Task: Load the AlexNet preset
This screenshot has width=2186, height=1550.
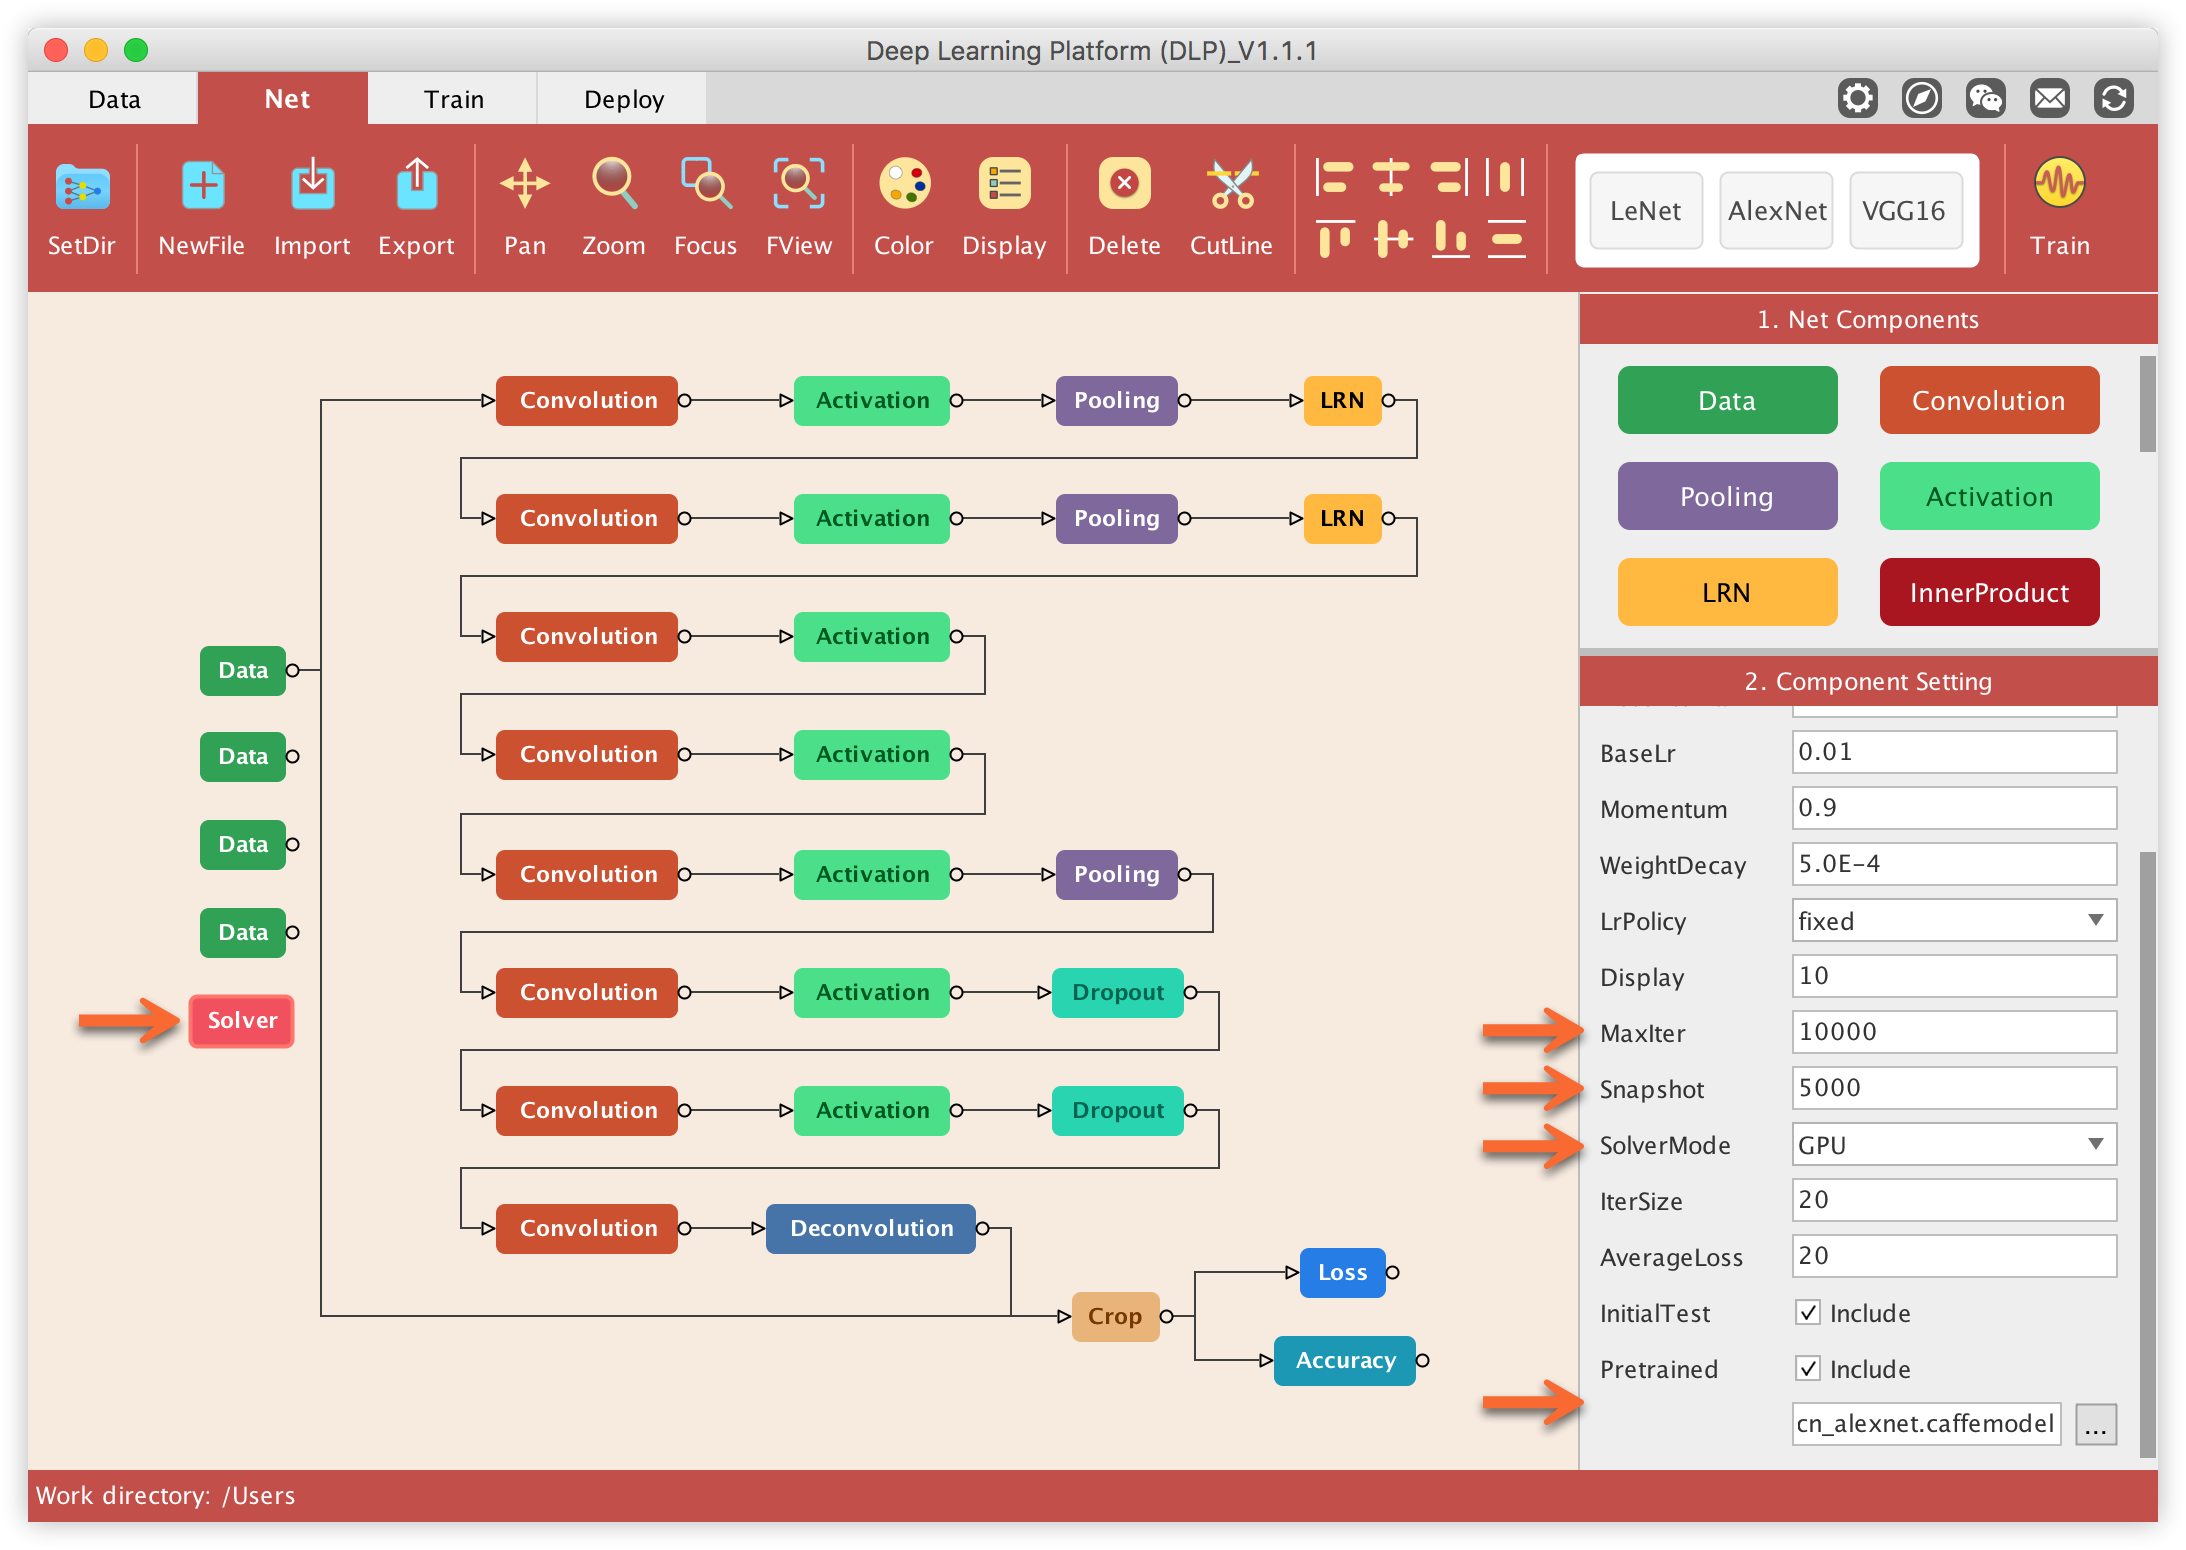Action: point(1776,211)
